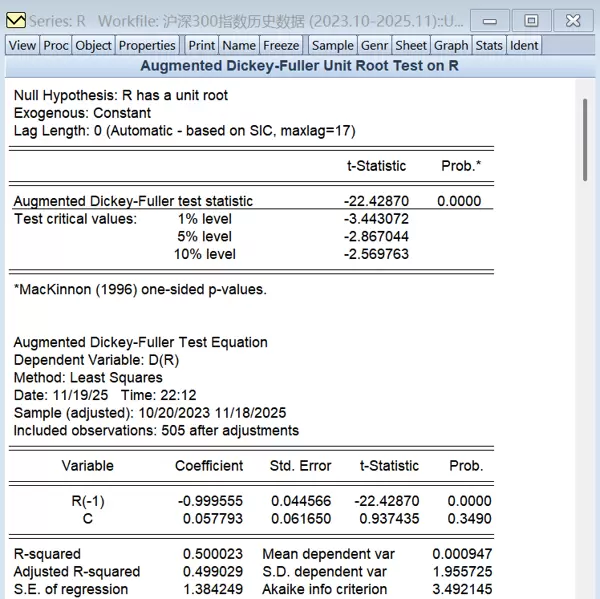
Task: Switch to Sheet view
Action: coord(411,45)
